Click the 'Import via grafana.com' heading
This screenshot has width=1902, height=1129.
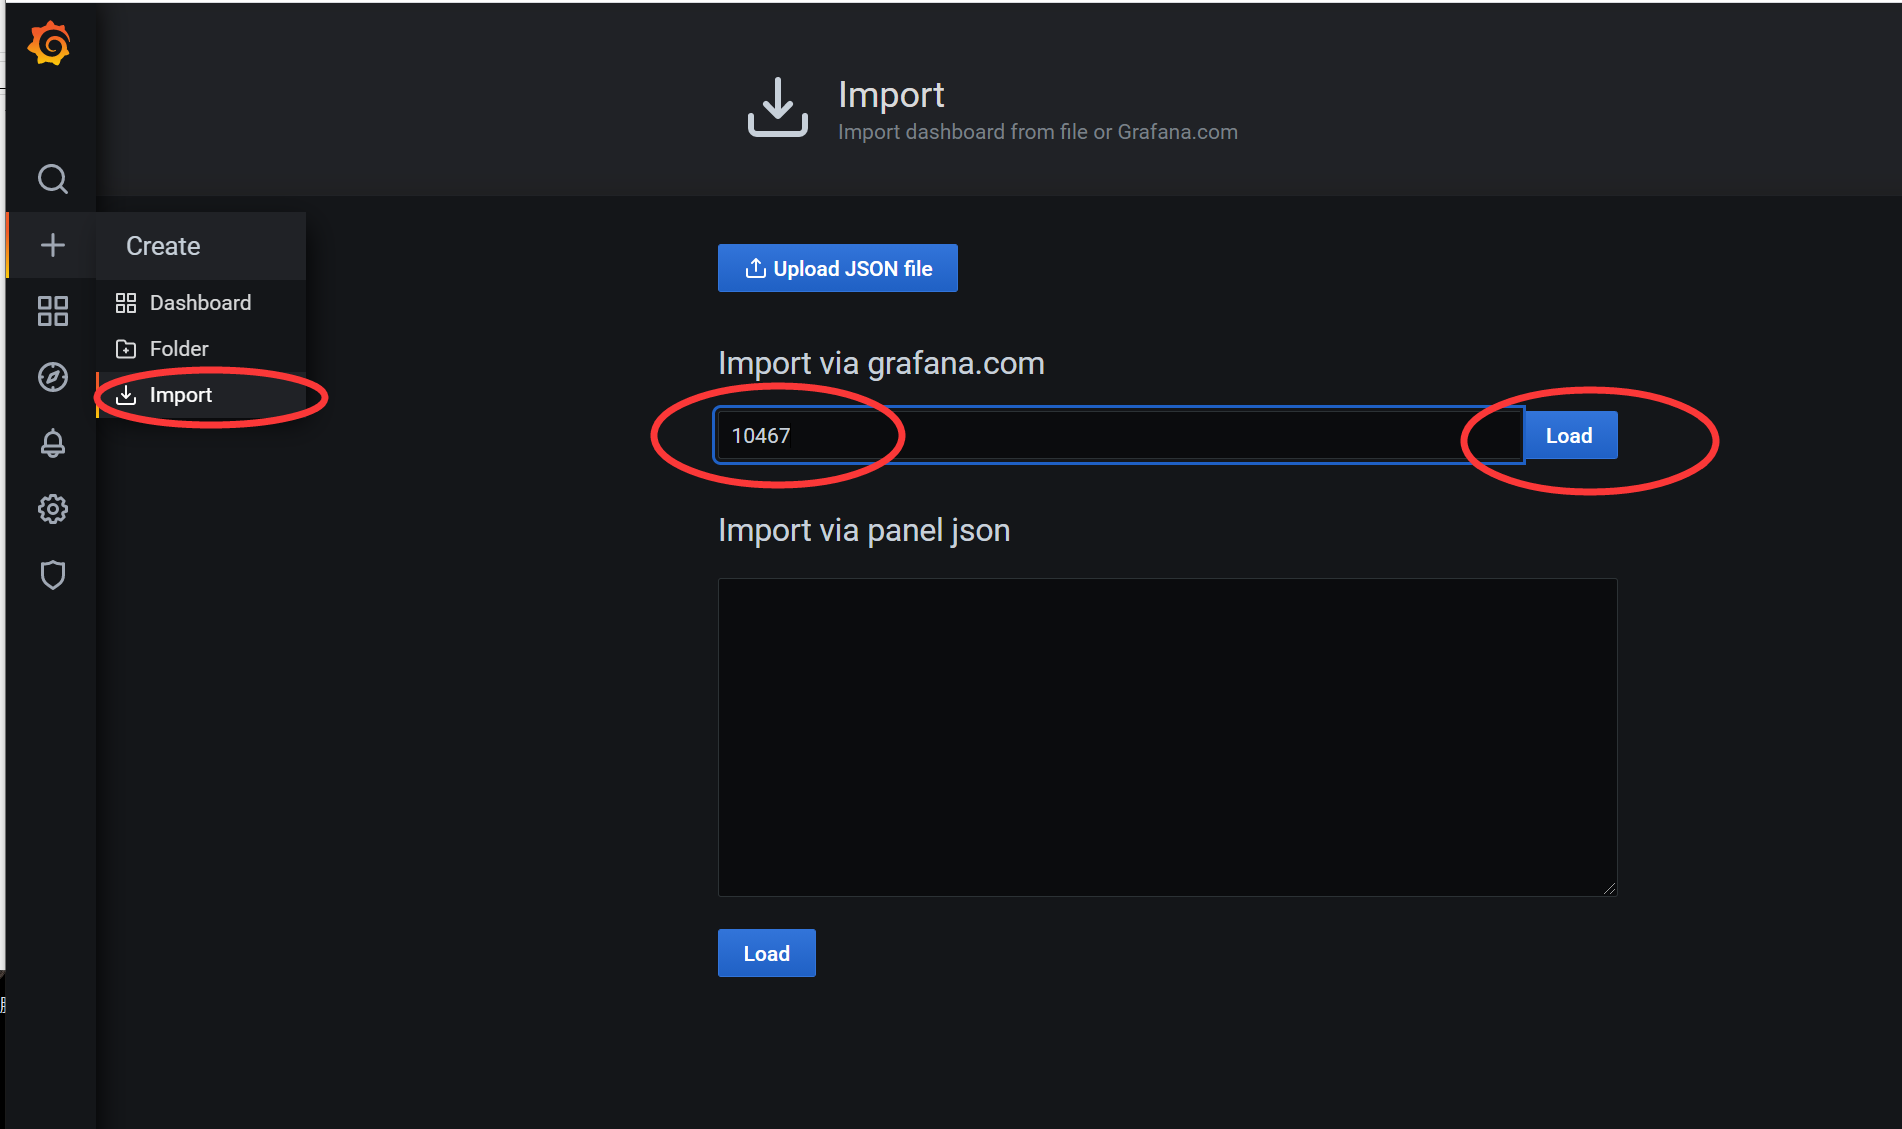coord(881,363)
